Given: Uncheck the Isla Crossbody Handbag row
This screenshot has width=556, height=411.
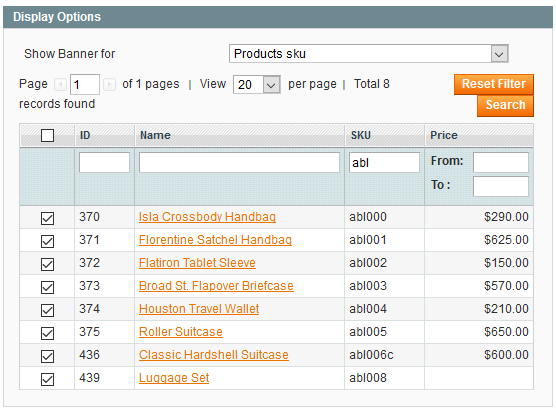Looking at the screenshot, I should pyautogui.click(x=47, y=218).
